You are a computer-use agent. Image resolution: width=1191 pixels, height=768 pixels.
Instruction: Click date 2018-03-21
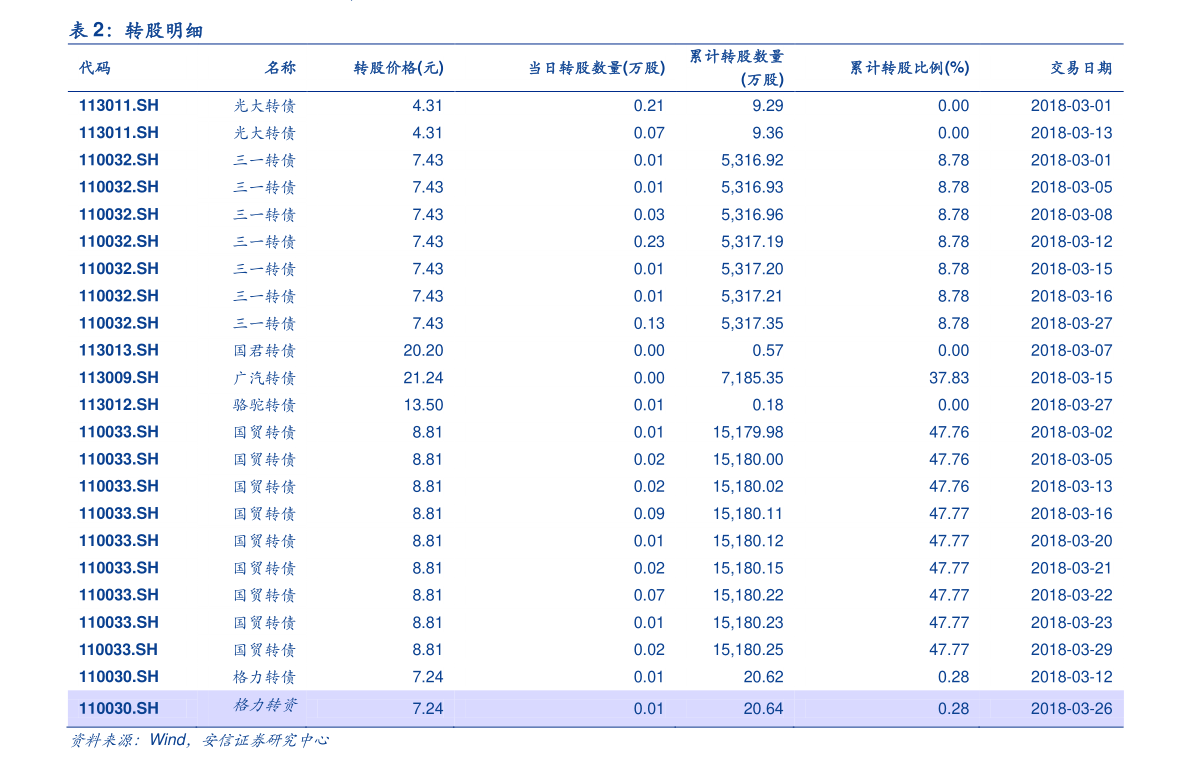click(x=1071, y=568)
